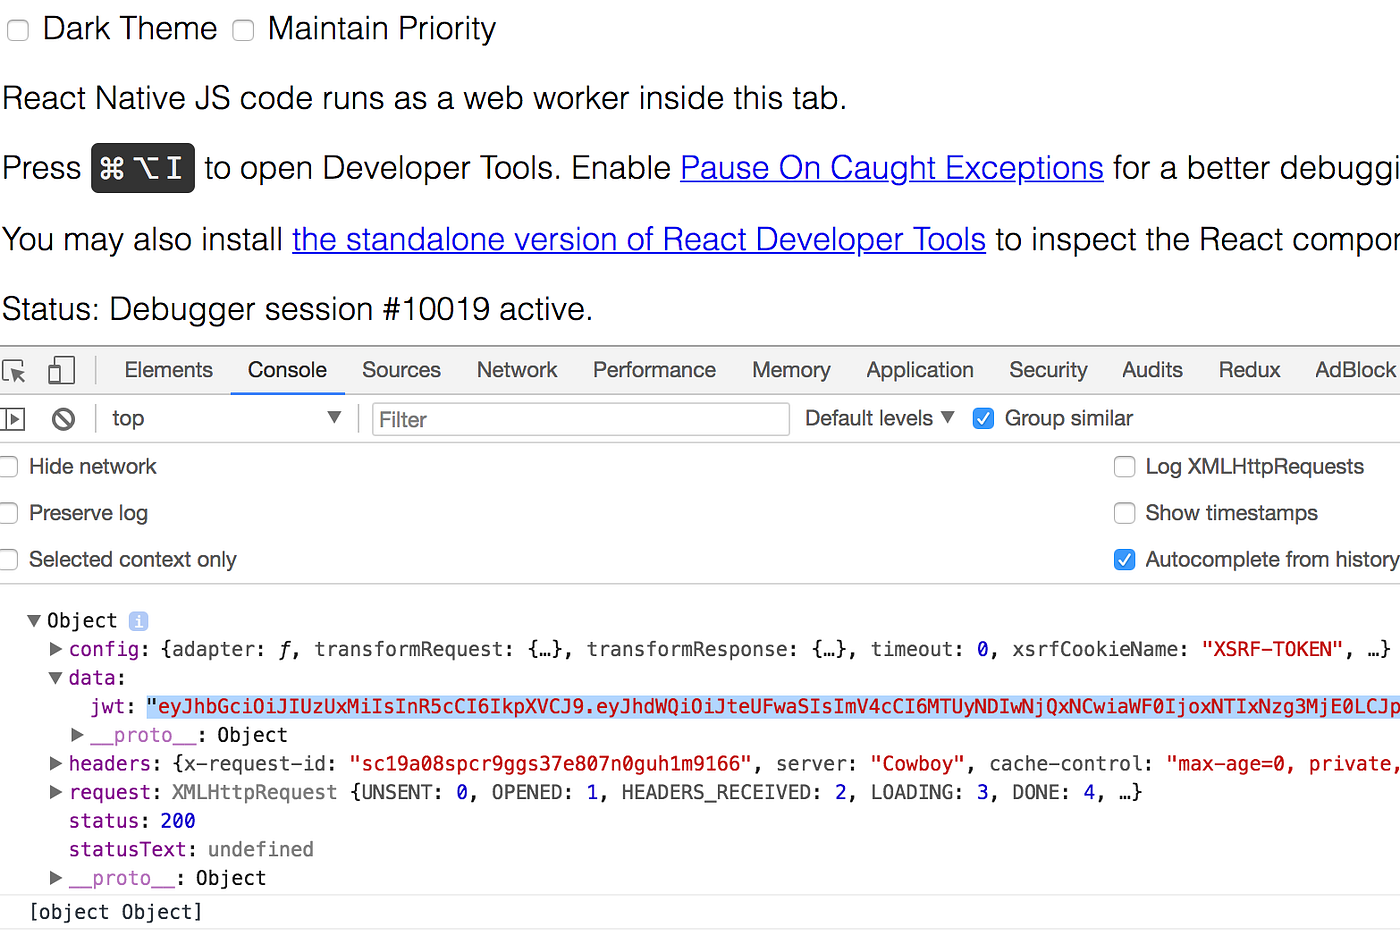Clear console with the ban icon

(63, 419)
